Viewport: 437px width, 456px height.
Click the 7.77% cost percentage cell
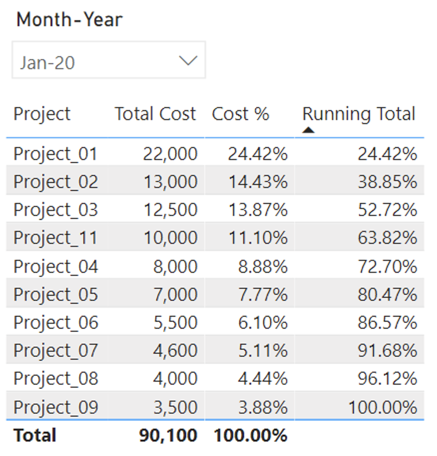click(263, 295)
